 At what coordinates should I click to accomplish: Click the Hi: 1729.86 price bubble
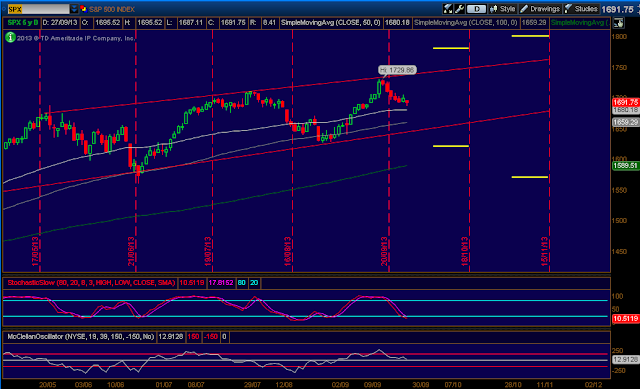point(397,70)
